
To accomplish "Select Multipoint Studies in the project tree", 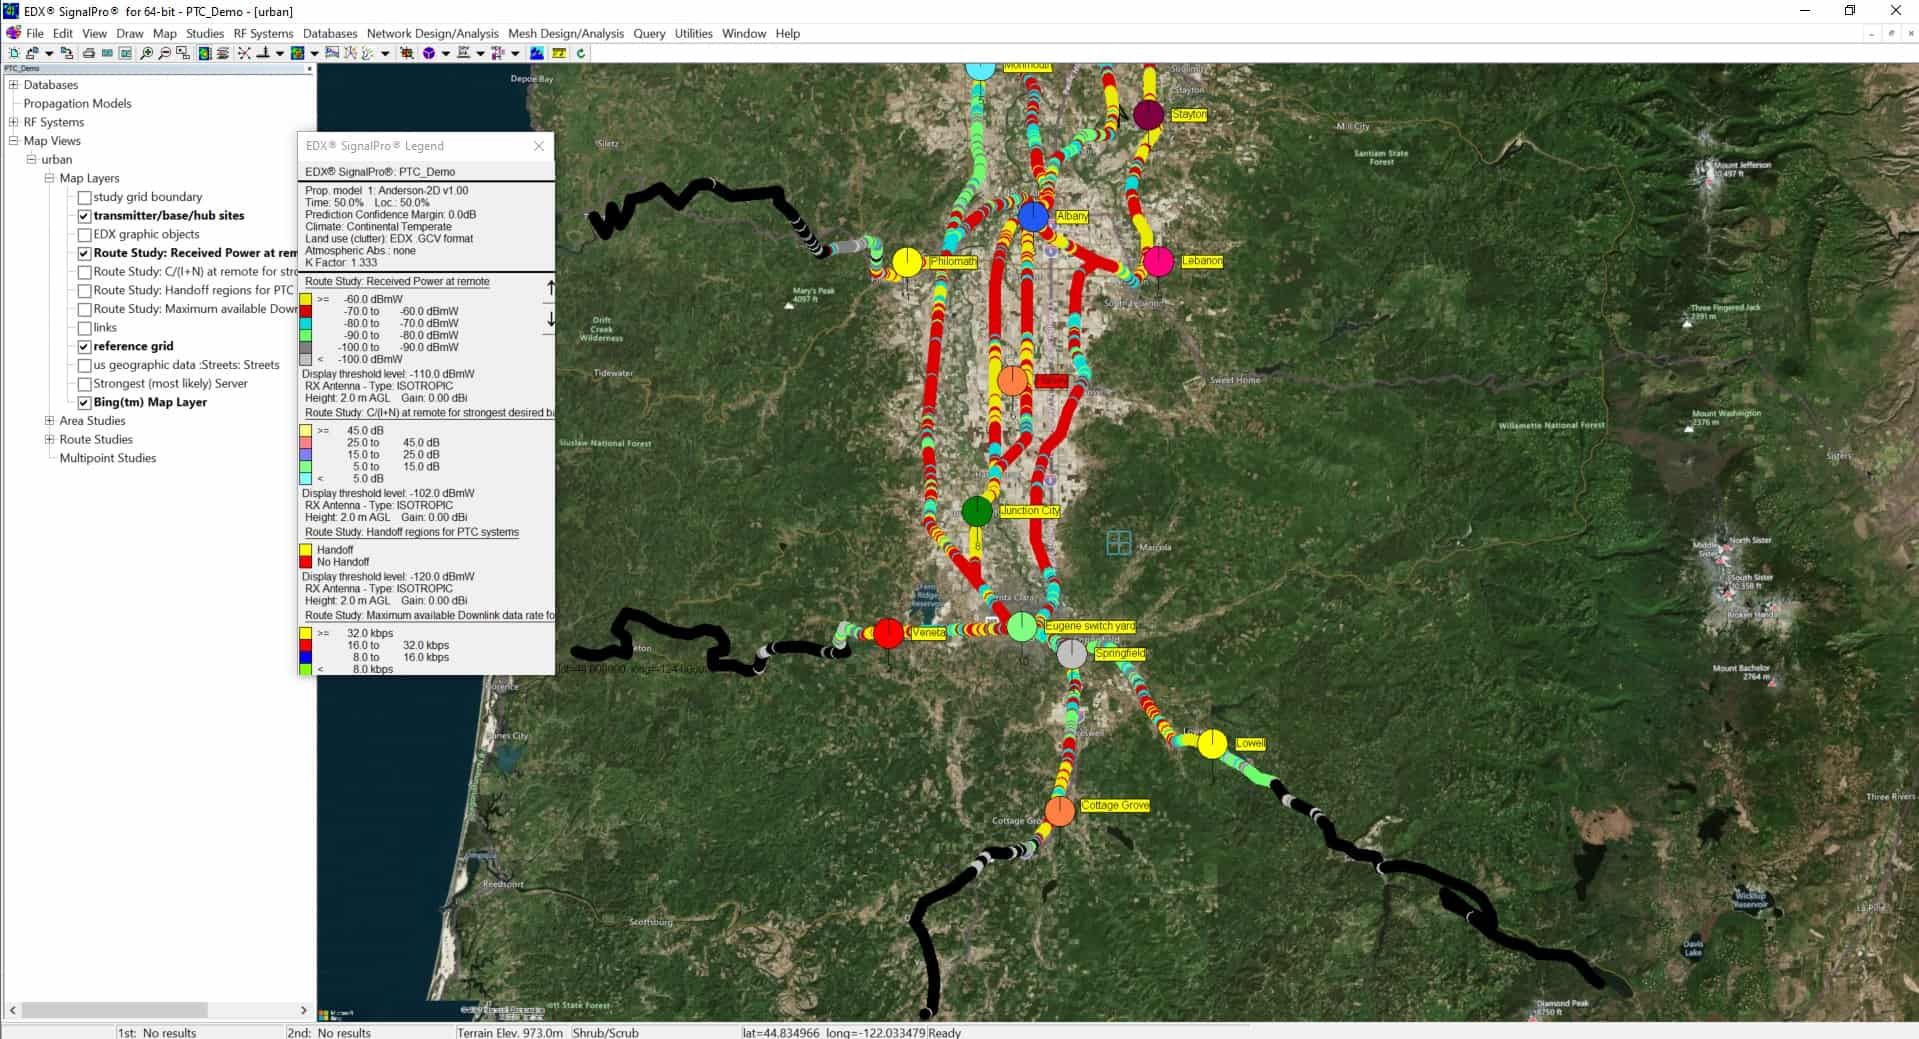I will click(x=106, y=458).
